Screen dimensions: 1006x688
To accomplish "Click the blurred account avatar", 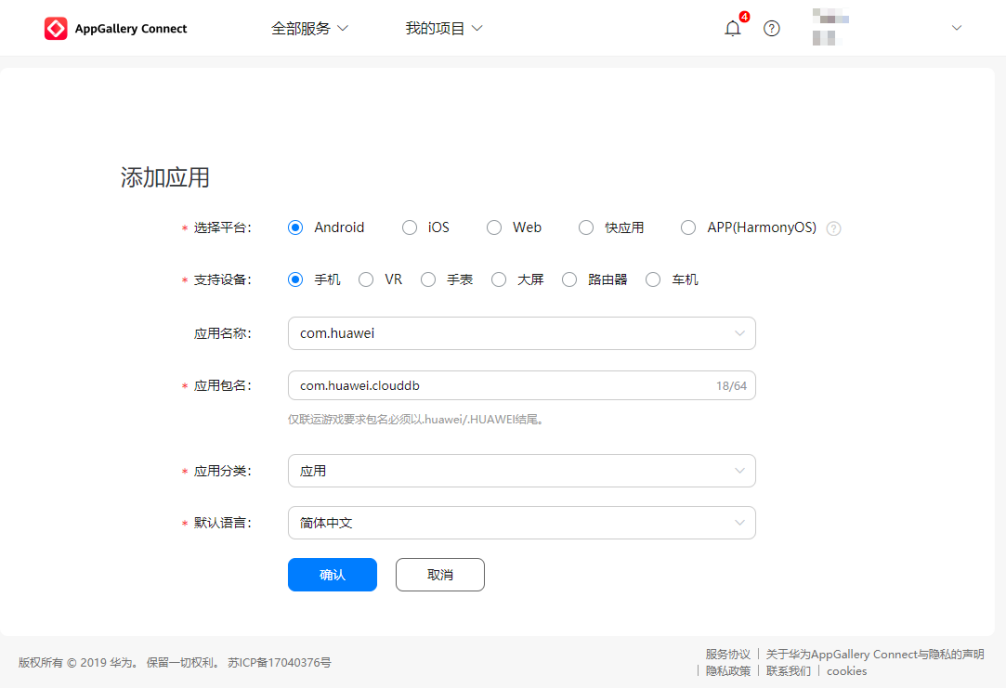I will (x=830, y=27).
